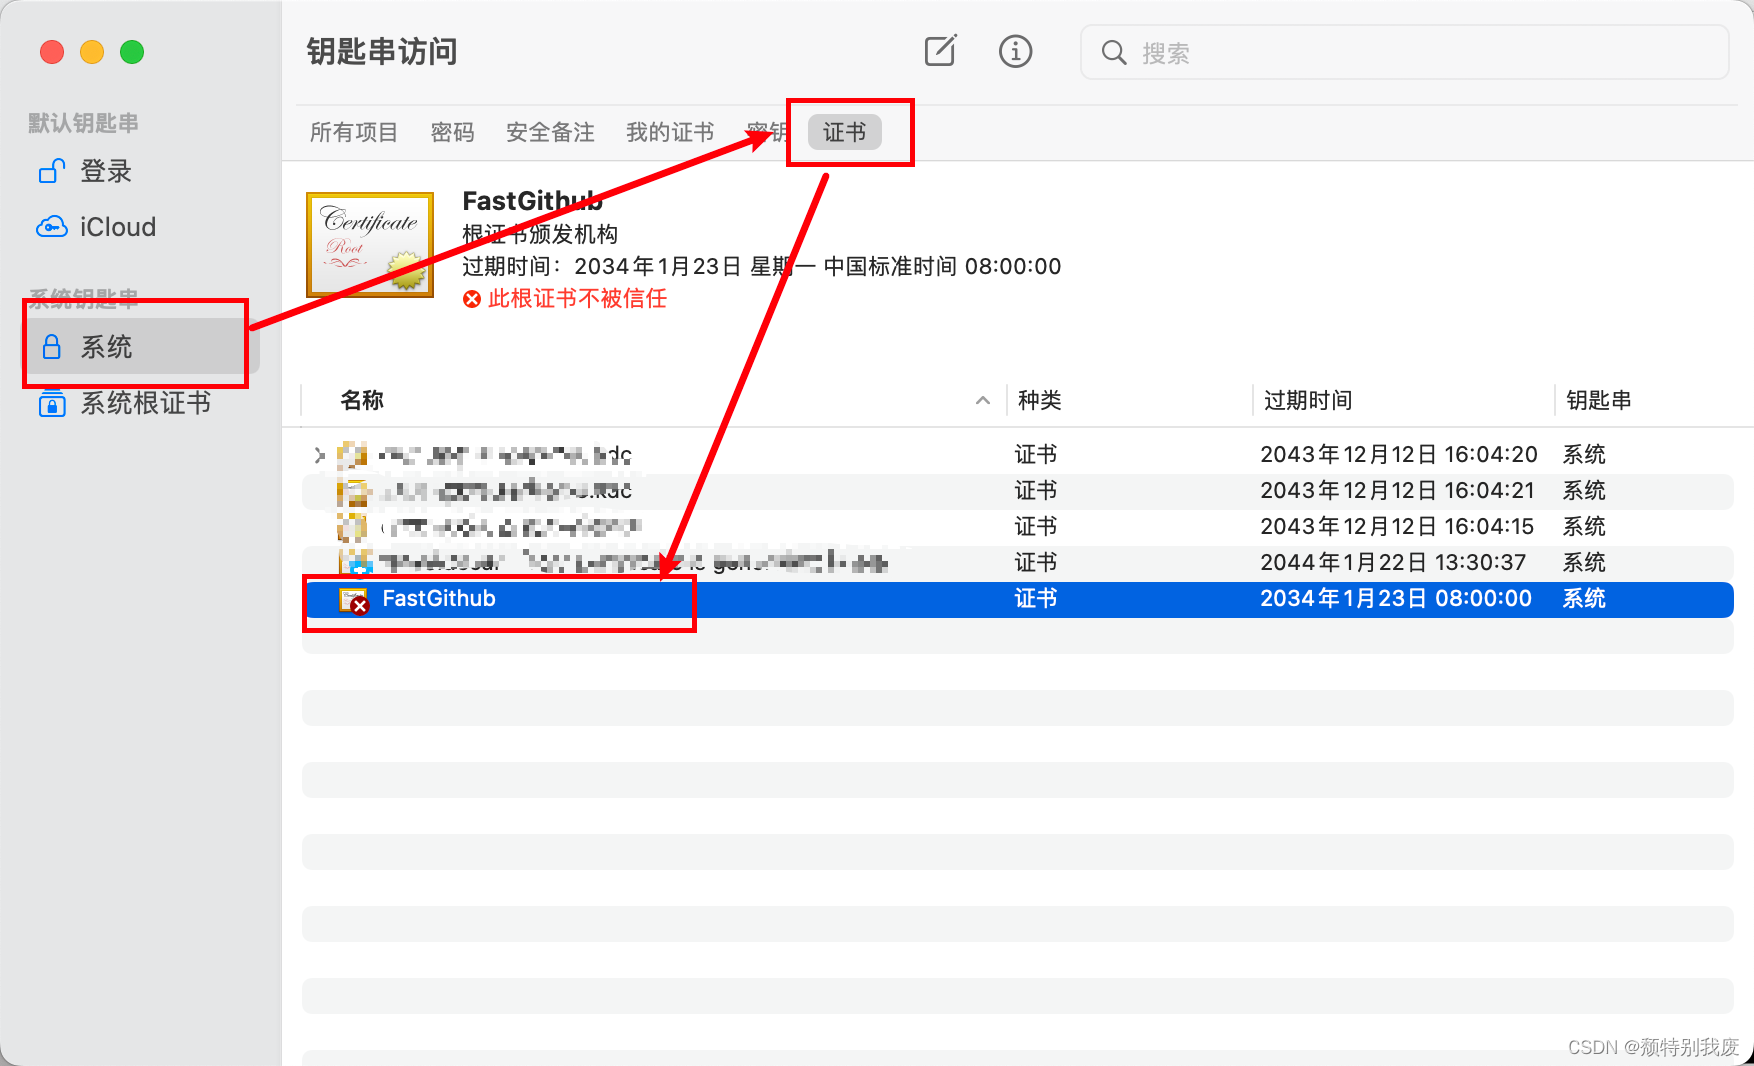Select the unlocked padlock icon beside 登录
Screen dimensions: 1754x1066
pos(50,171)
